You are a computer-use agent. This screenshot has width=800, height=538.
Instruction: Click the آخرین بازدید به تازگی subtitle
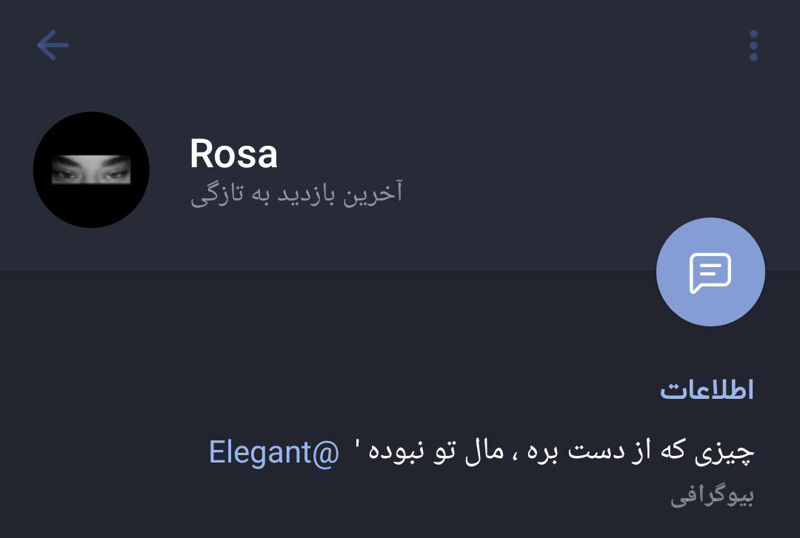pyautogui.click(x=296, y=193)
